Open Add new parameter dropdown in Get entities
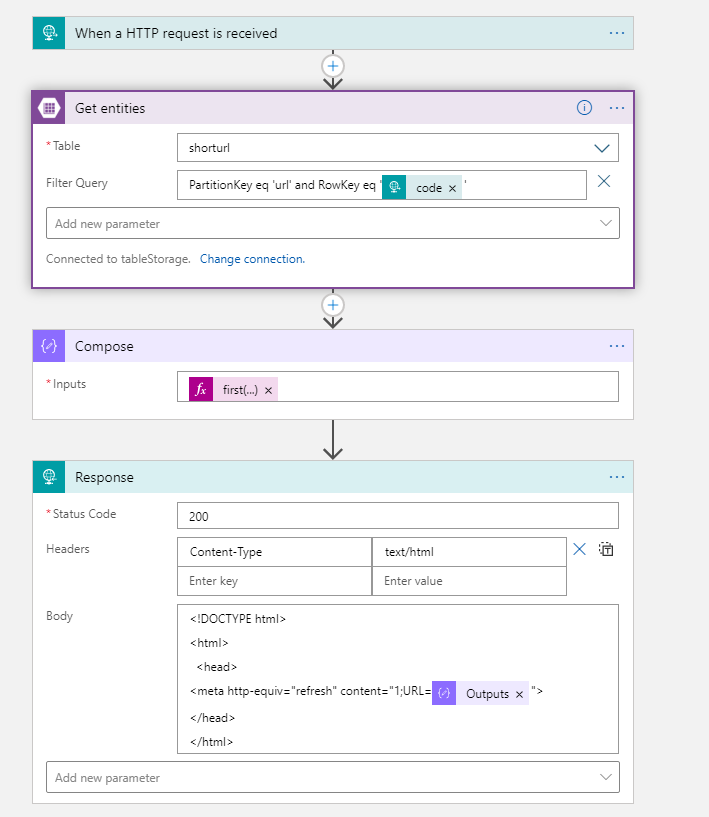This screenshot has width=709, height=817. tap(333, 224)
